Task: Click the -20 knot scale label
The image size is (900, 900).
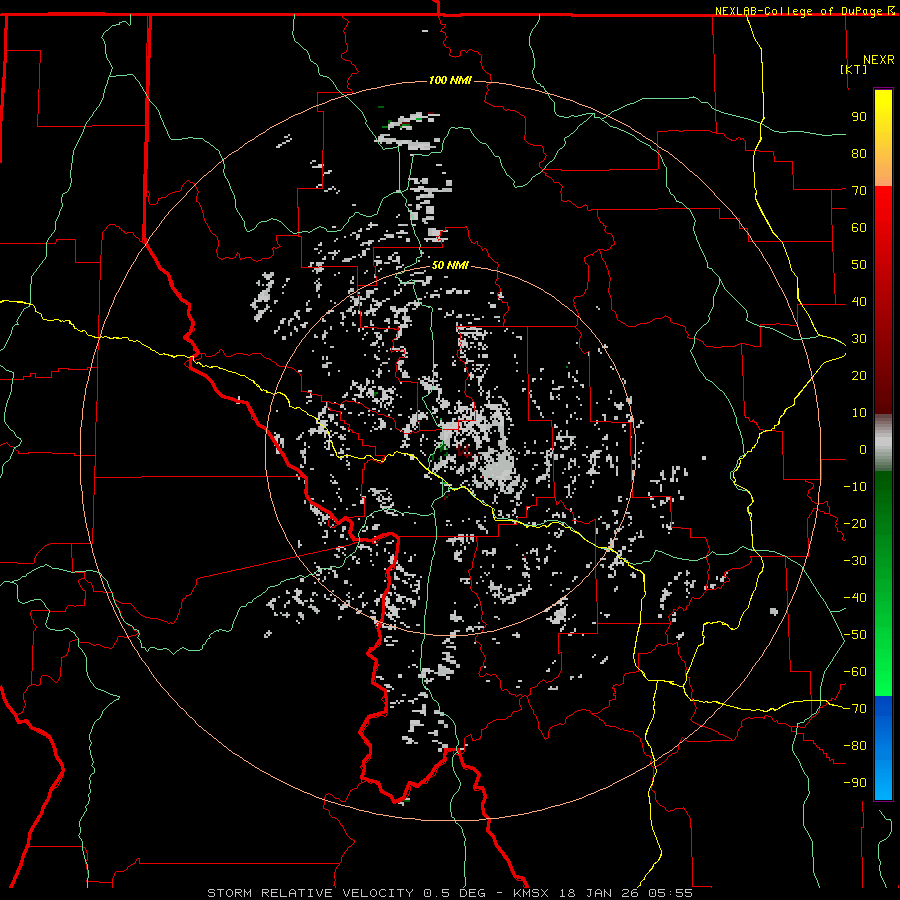Action: (x=855, y=523)
